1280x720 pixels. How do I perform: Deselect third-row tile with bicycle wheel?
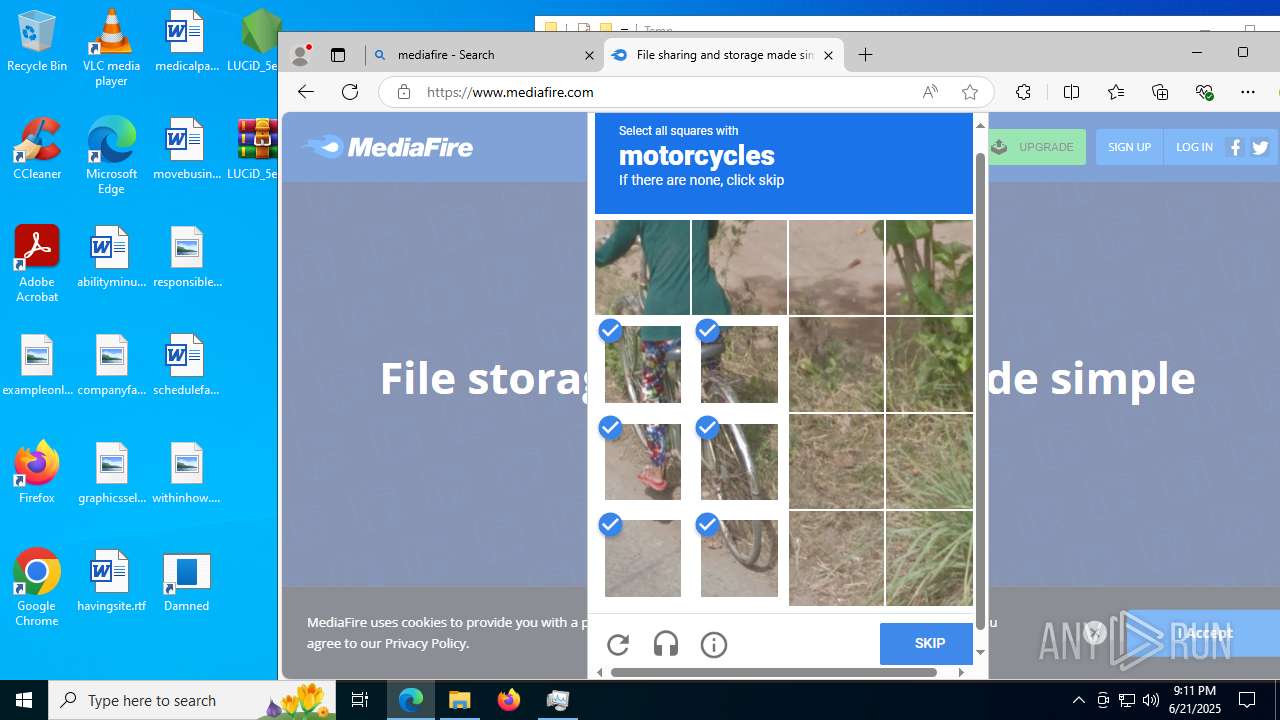(739, 461)
